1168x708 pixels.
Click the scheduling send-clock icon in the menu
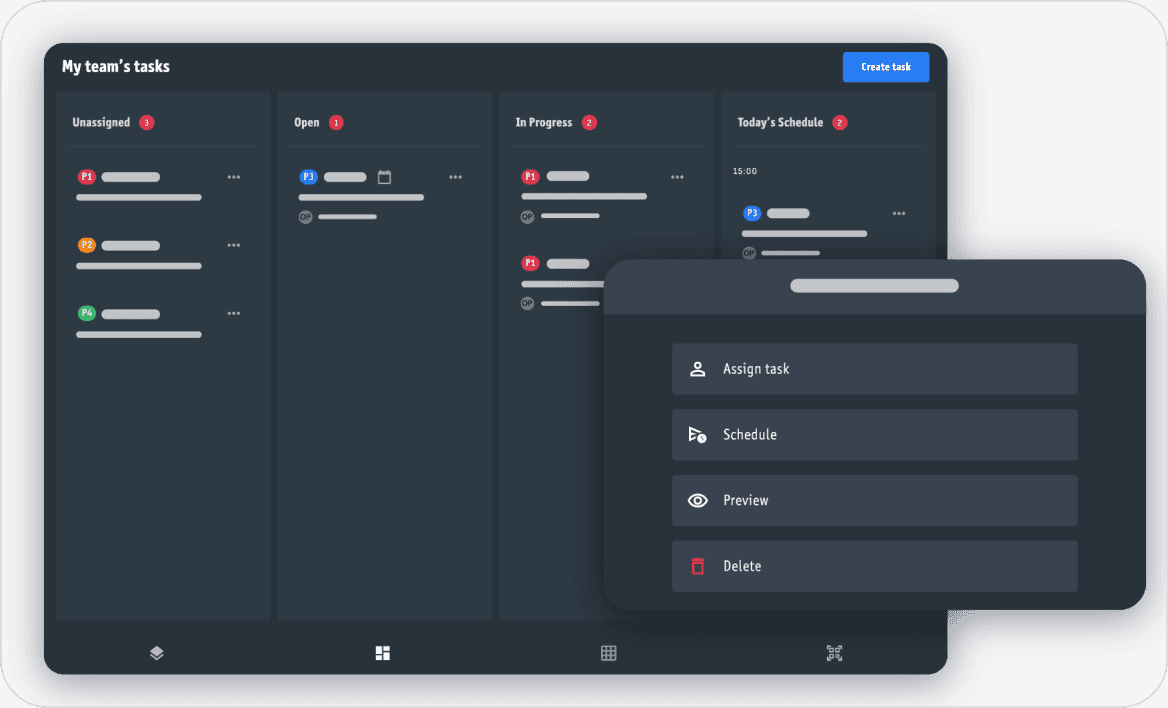pyautogui.click(x=697, y=434)
